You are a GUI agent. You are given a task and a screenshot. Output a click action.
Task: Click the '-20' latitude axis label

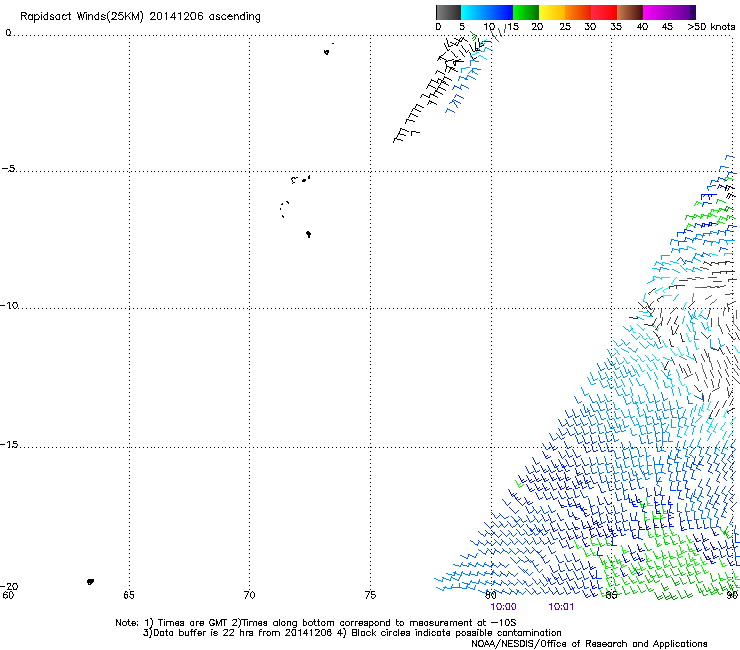pyautogui.click(x=9, y=586)
